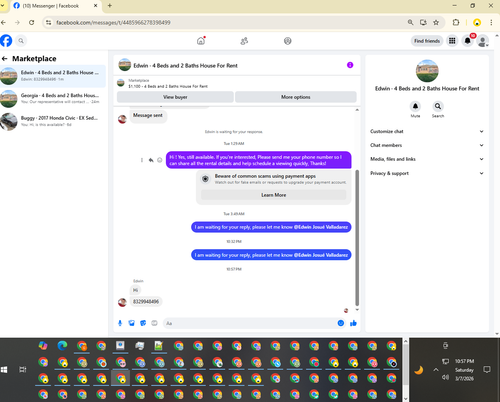This screenshot has height=402, width=500.
Task: Open the three-dot more menu beside message
Action: [x=142, y=160]
